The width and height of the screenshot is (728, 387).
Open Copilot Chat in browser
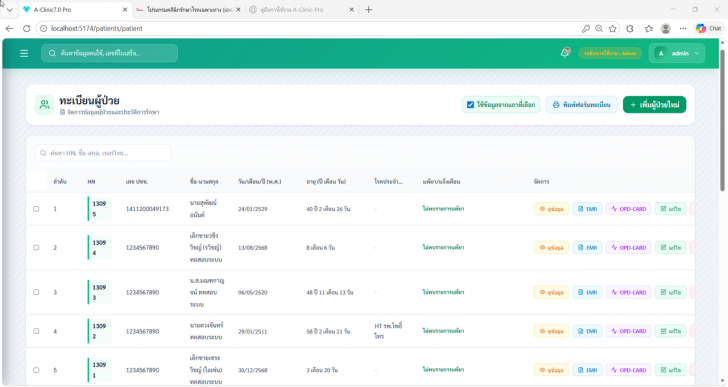pyautogui.click(x=708, y=29)
